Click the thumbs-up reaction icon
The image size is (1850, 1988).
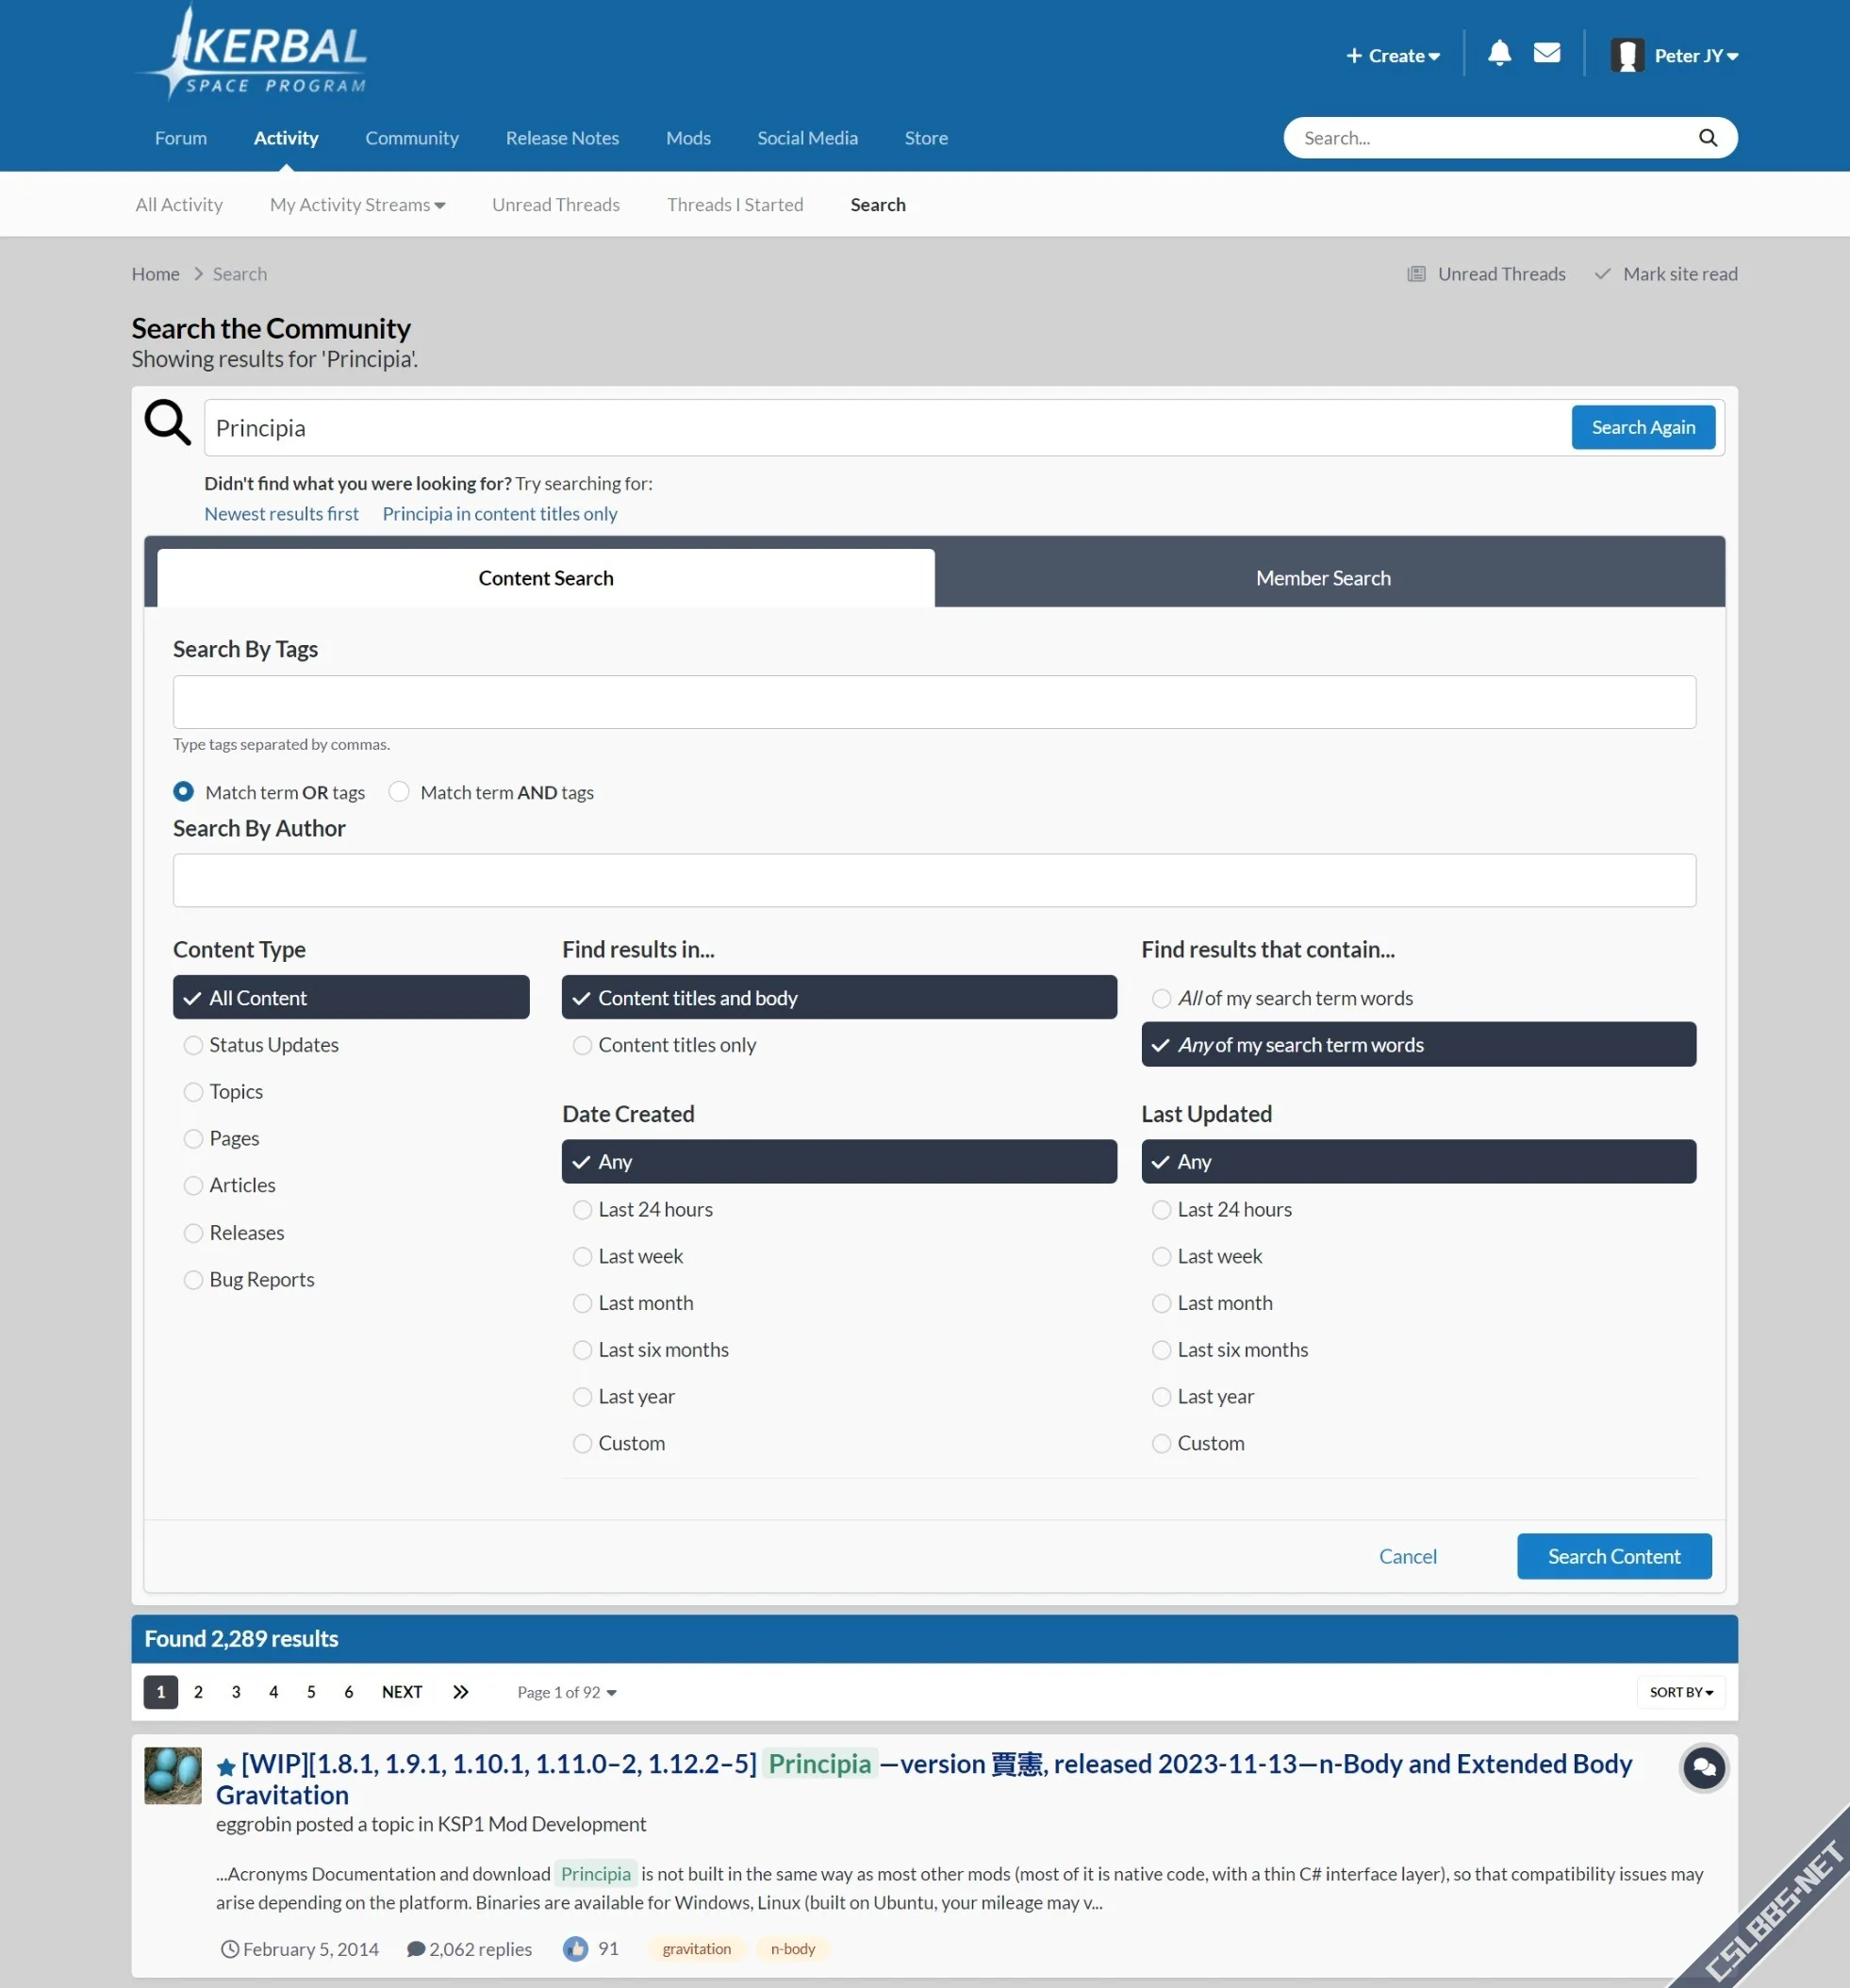coord(575,1948)
